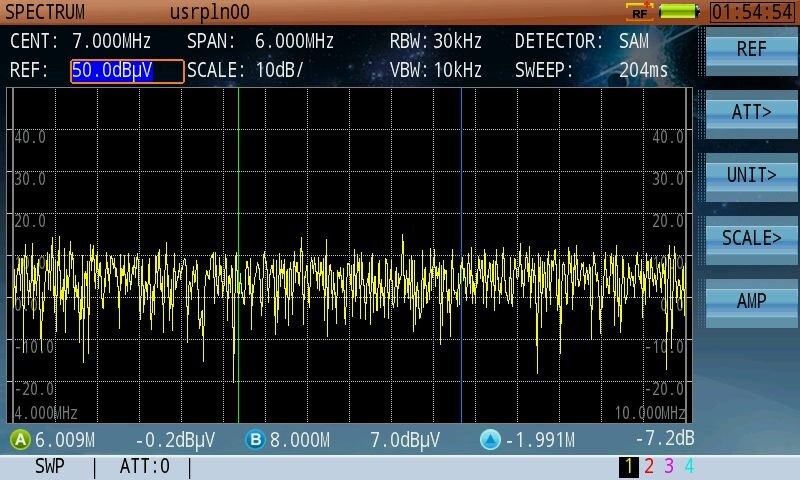Switch to trace 2
This screenshot has height=480, width=800.
649,466
